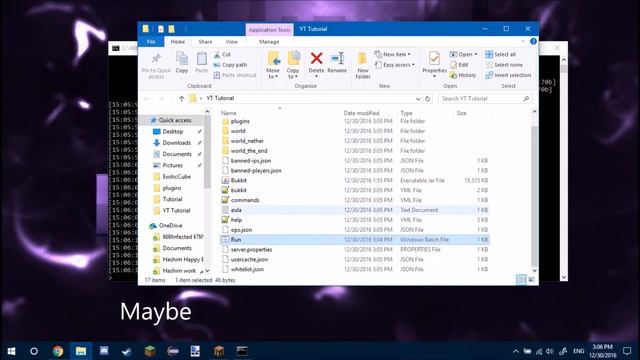Click Paste shortcut in the ribbon

pos(235,75)
